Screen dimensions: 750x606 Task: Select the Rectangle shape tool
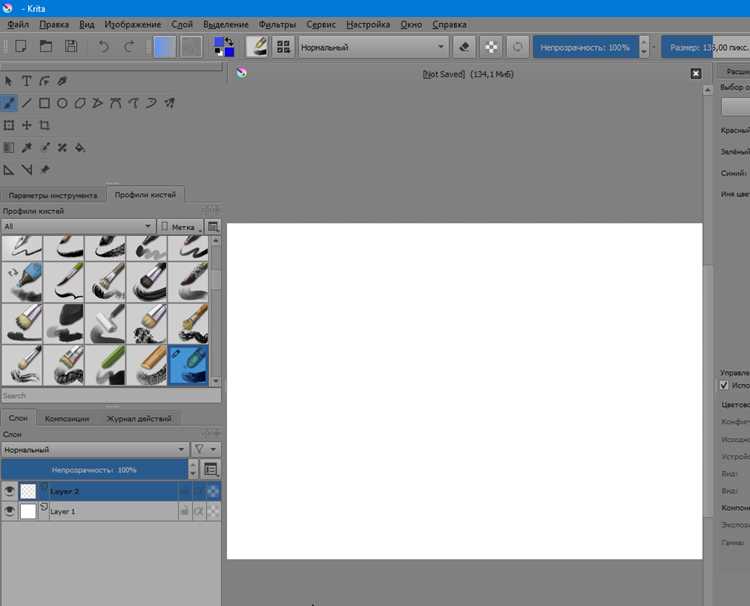[x=44, y=103]
